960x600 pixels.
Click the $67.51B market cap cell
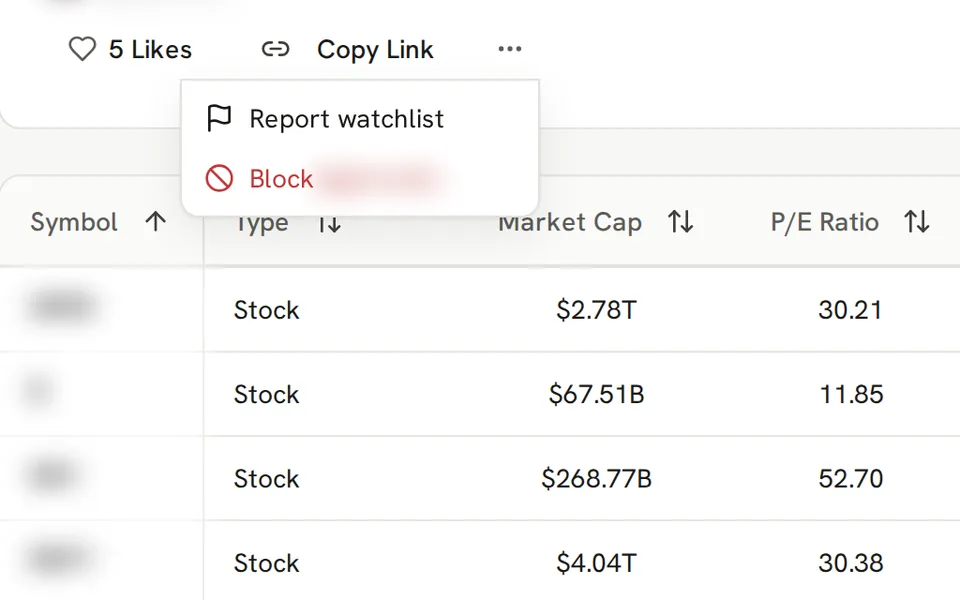pos(596,394)
